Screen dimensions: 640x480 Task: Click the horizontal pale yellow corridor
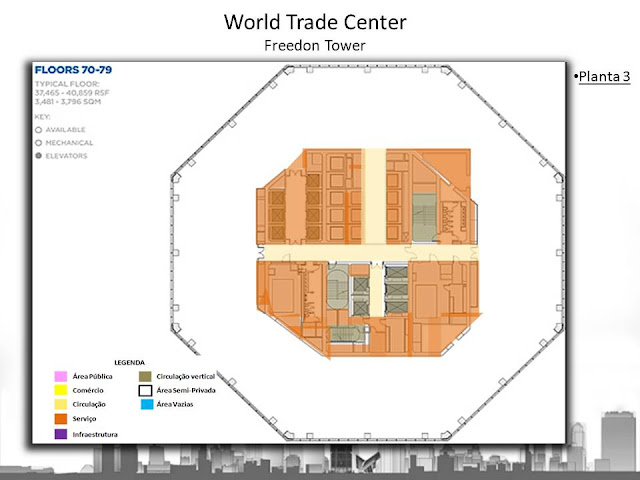(367, 253)
